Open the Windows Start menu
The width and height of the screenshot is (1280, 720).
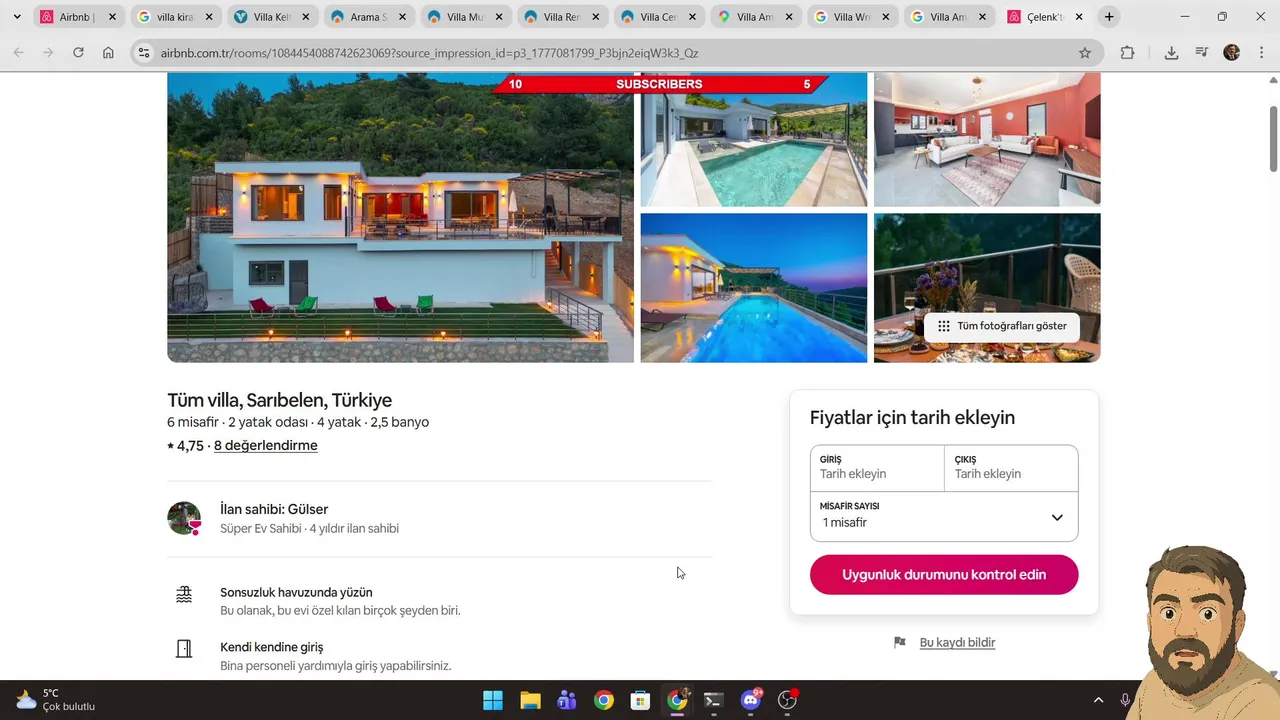(493, 700)
